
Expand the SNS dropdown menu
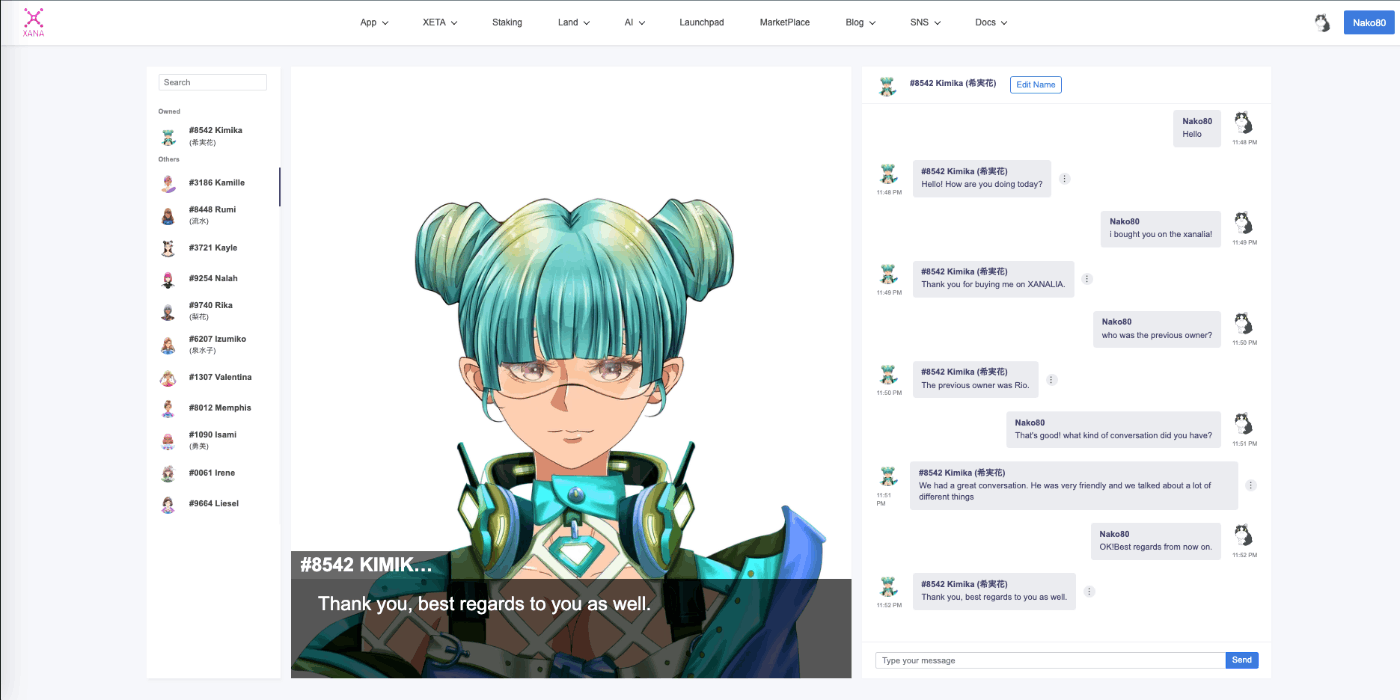tap(925, 23)
